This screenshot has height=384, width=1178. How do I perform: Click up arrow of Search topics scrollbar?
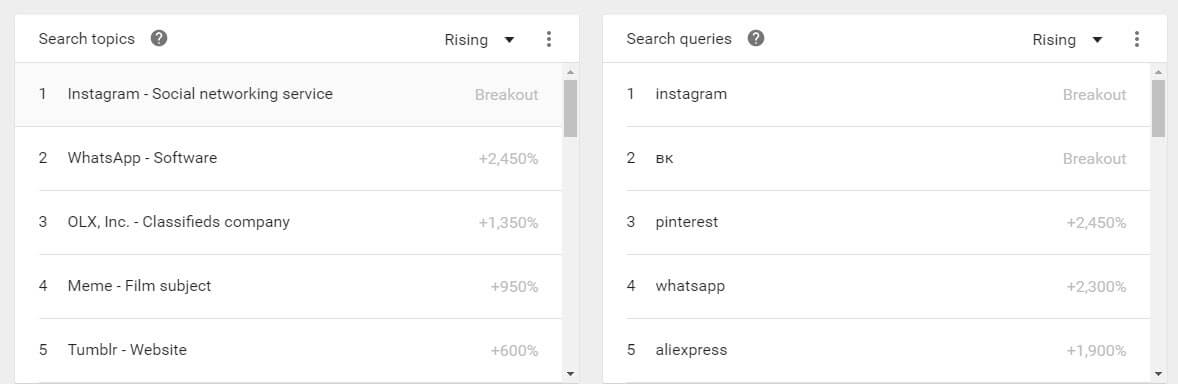[x=570, y=72]
